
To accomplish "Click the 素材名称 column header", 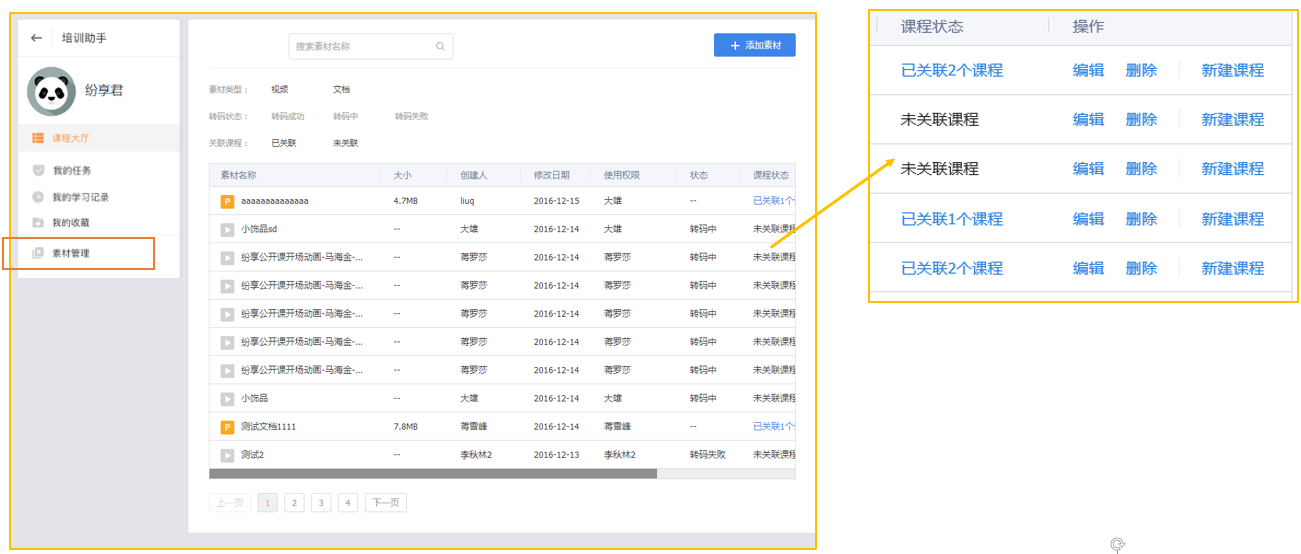I will click(238, 175).
